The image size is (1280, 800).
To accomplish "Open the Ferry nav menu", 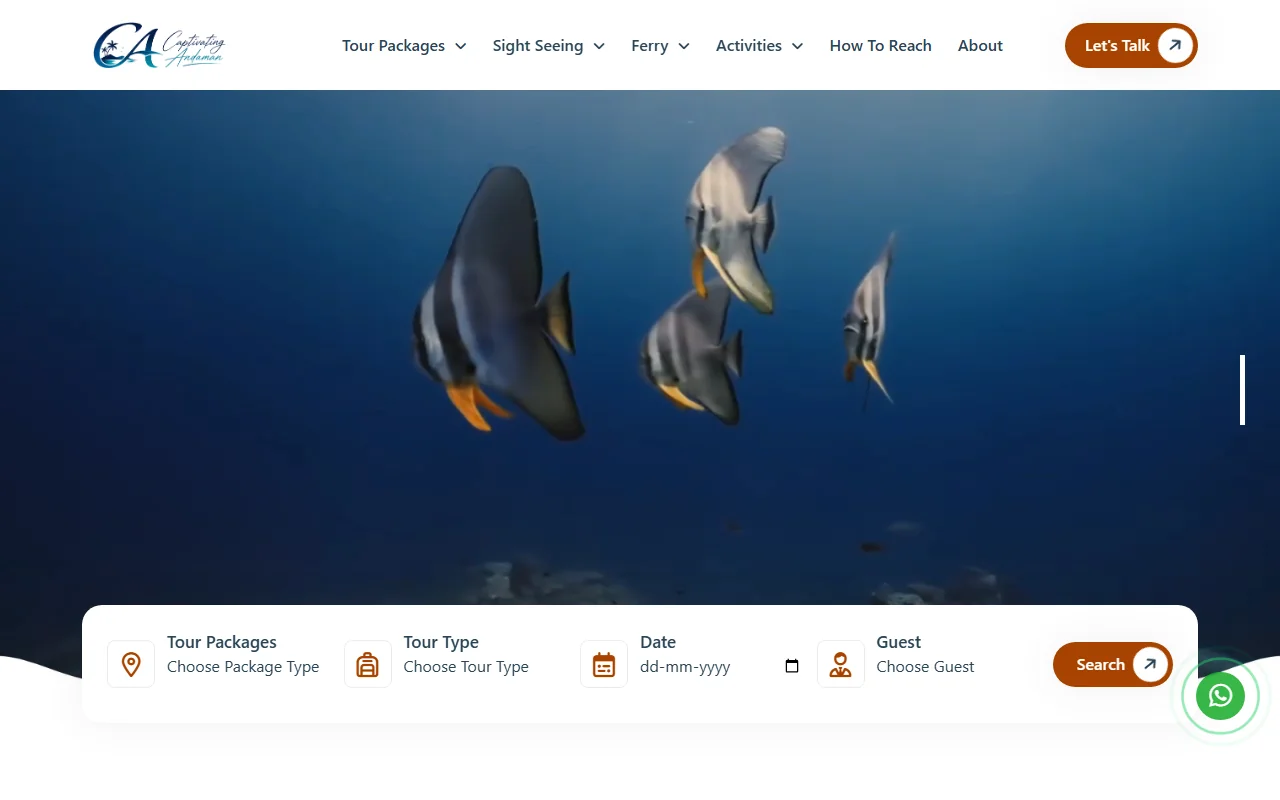I will [x=650, y=46].
